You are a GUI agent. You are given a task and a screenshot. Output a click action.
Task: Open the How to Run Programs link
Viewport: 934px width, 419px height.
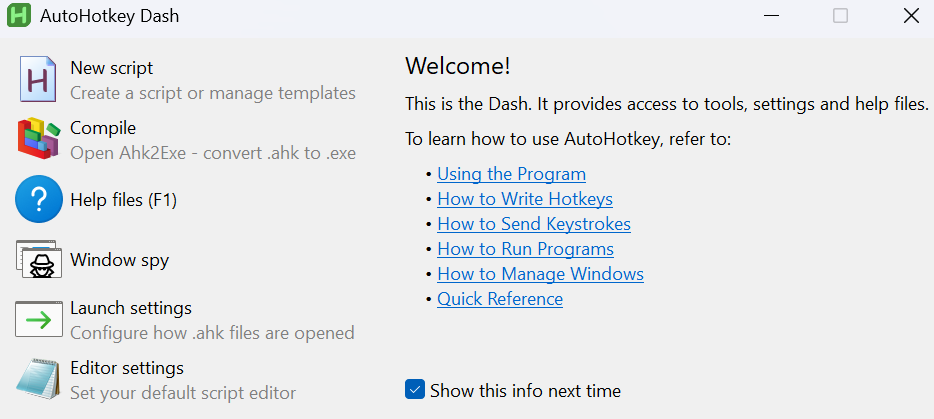tap(525, 249)
